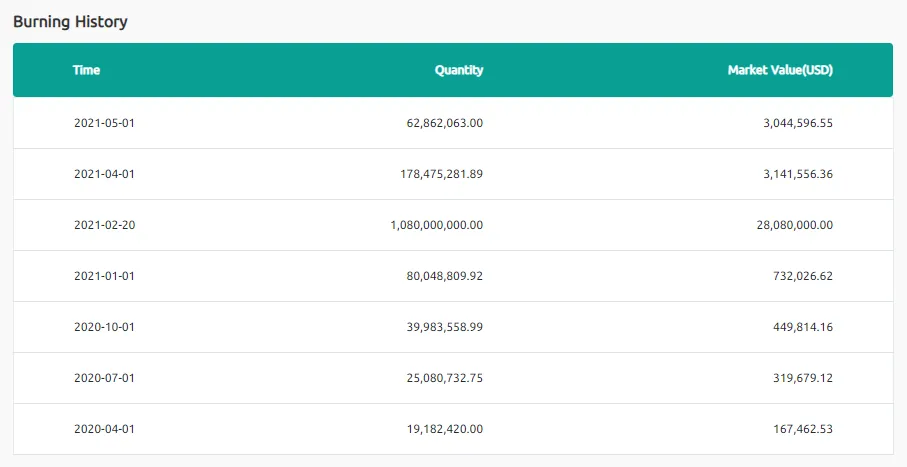Click quantity 39,983,558.99
The width and height of the screenshot is (907, 467).
pos(445,326)
